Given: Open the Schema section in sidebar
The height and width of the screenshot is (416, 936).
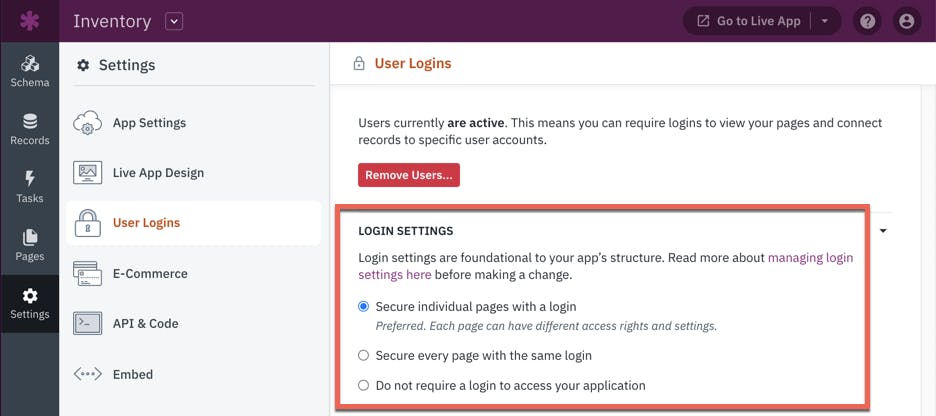Looking at the screenshot, I should pos(29,71).
